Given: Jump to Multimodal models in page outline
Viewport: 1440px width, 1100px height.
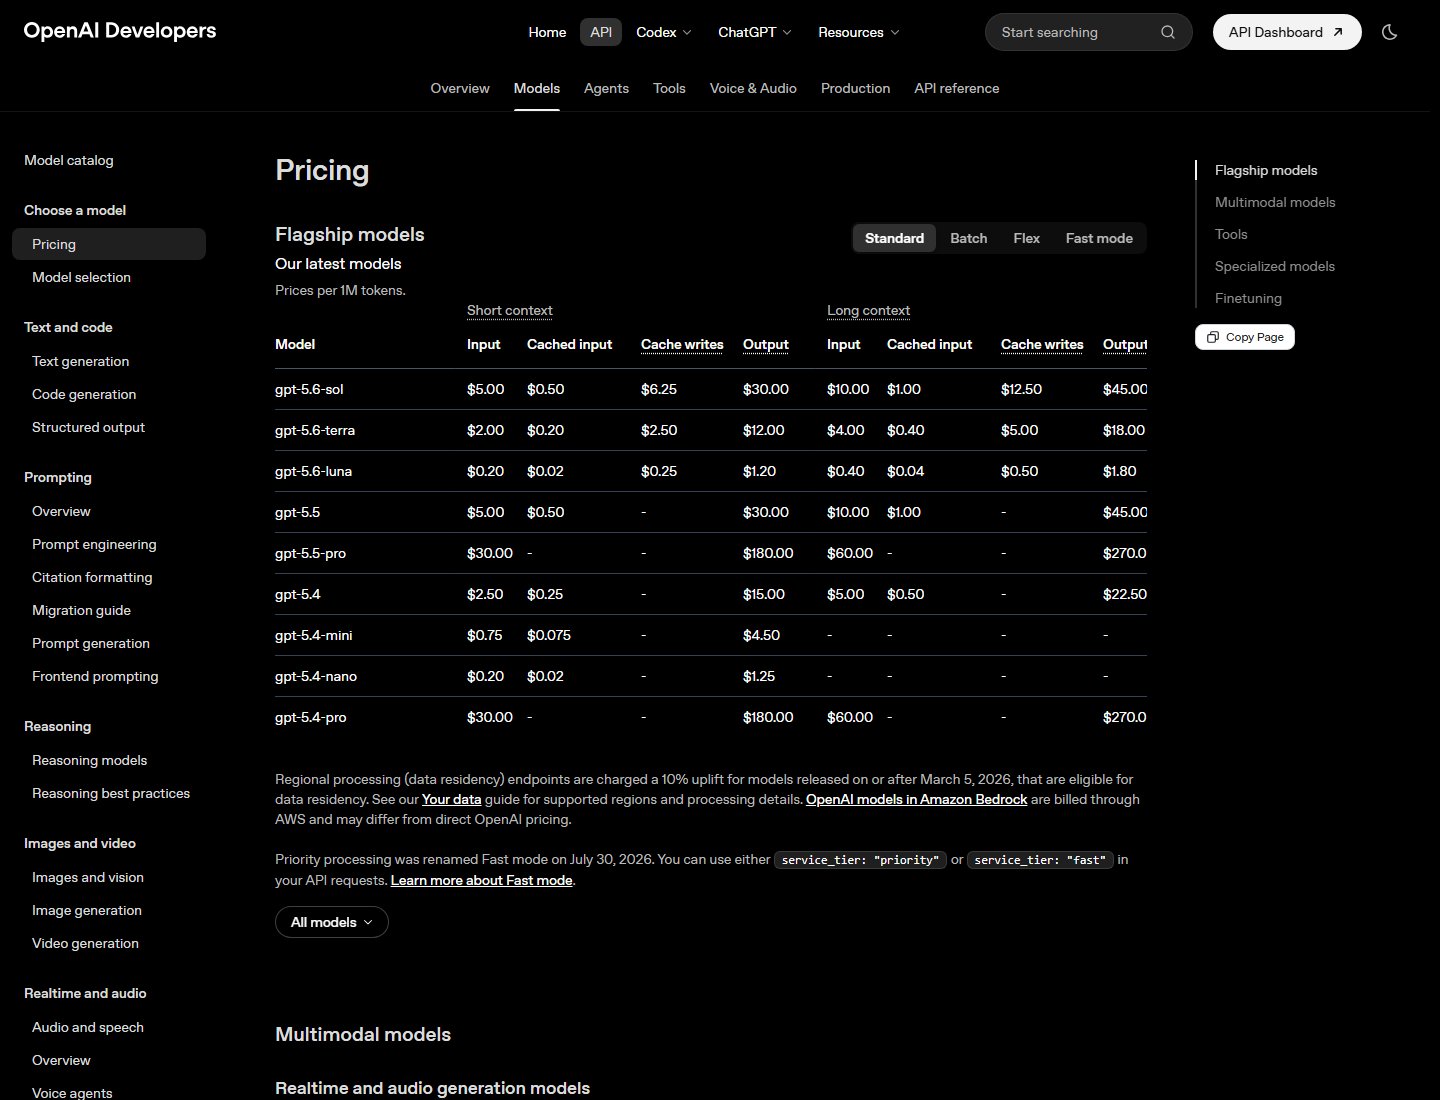Looking at the screenshot, I should point(1275,202).
